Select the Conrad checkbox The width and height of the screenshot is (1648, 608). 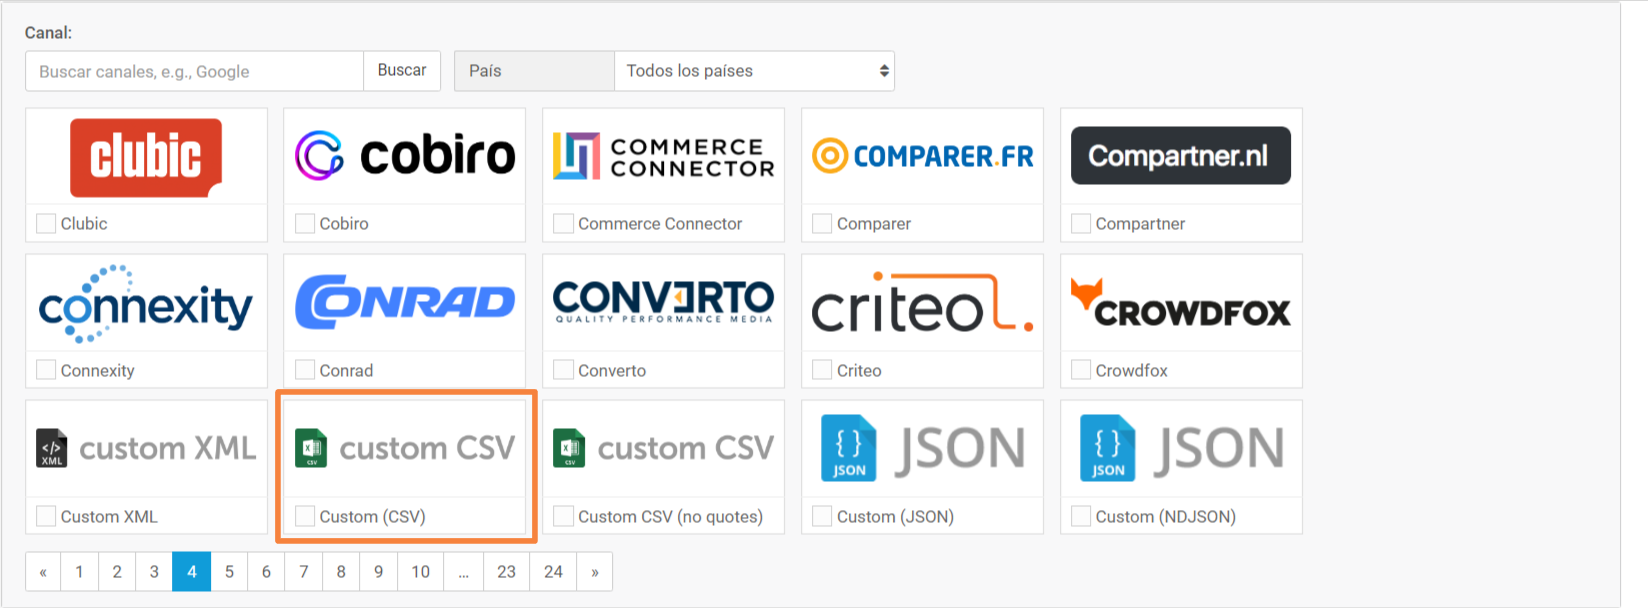tap(305, 370)
